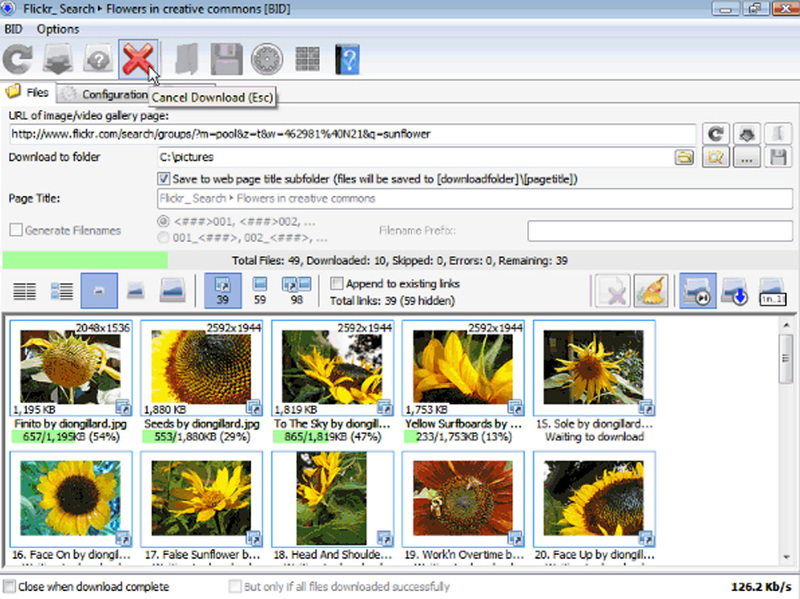Click the greyed button at the URL row end
The image size is (800, 599).
(778, 134)
